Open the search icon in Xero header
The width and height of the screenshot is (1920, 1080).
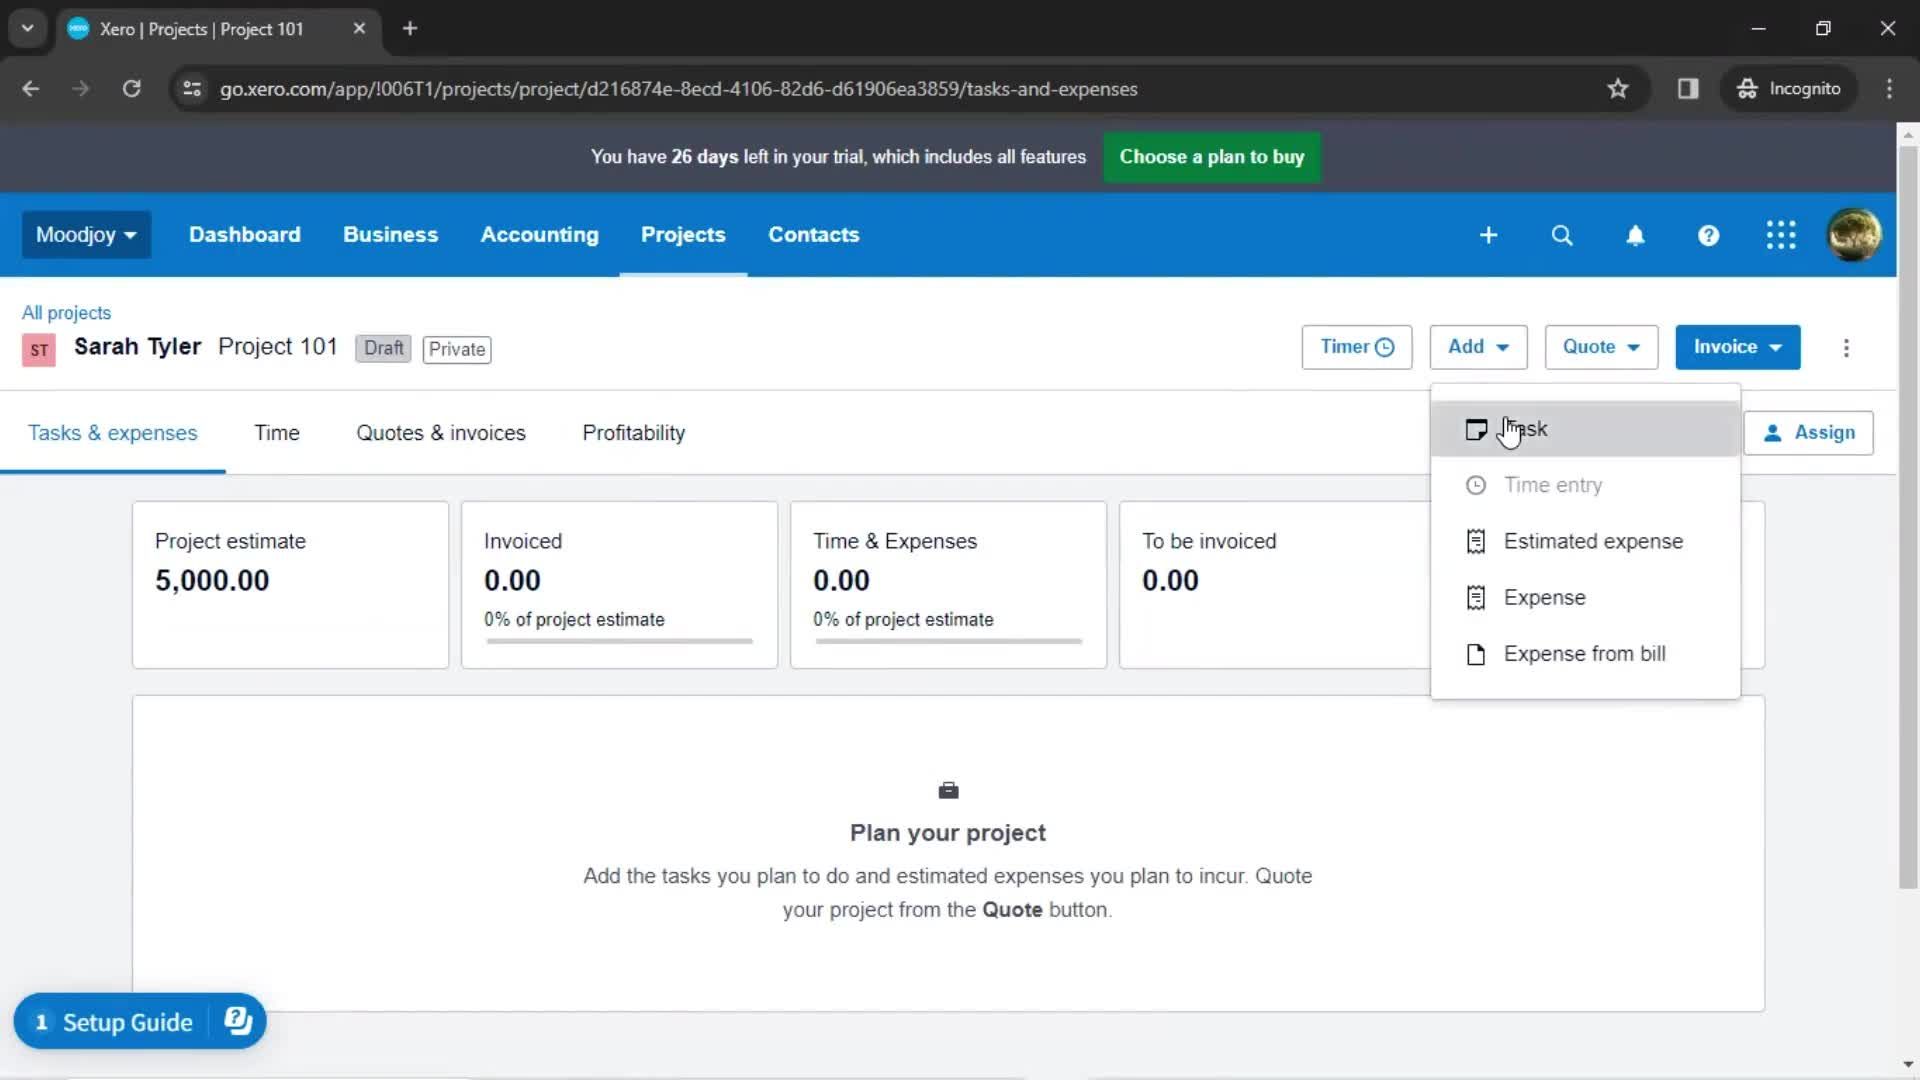[x=1562, y=235]
